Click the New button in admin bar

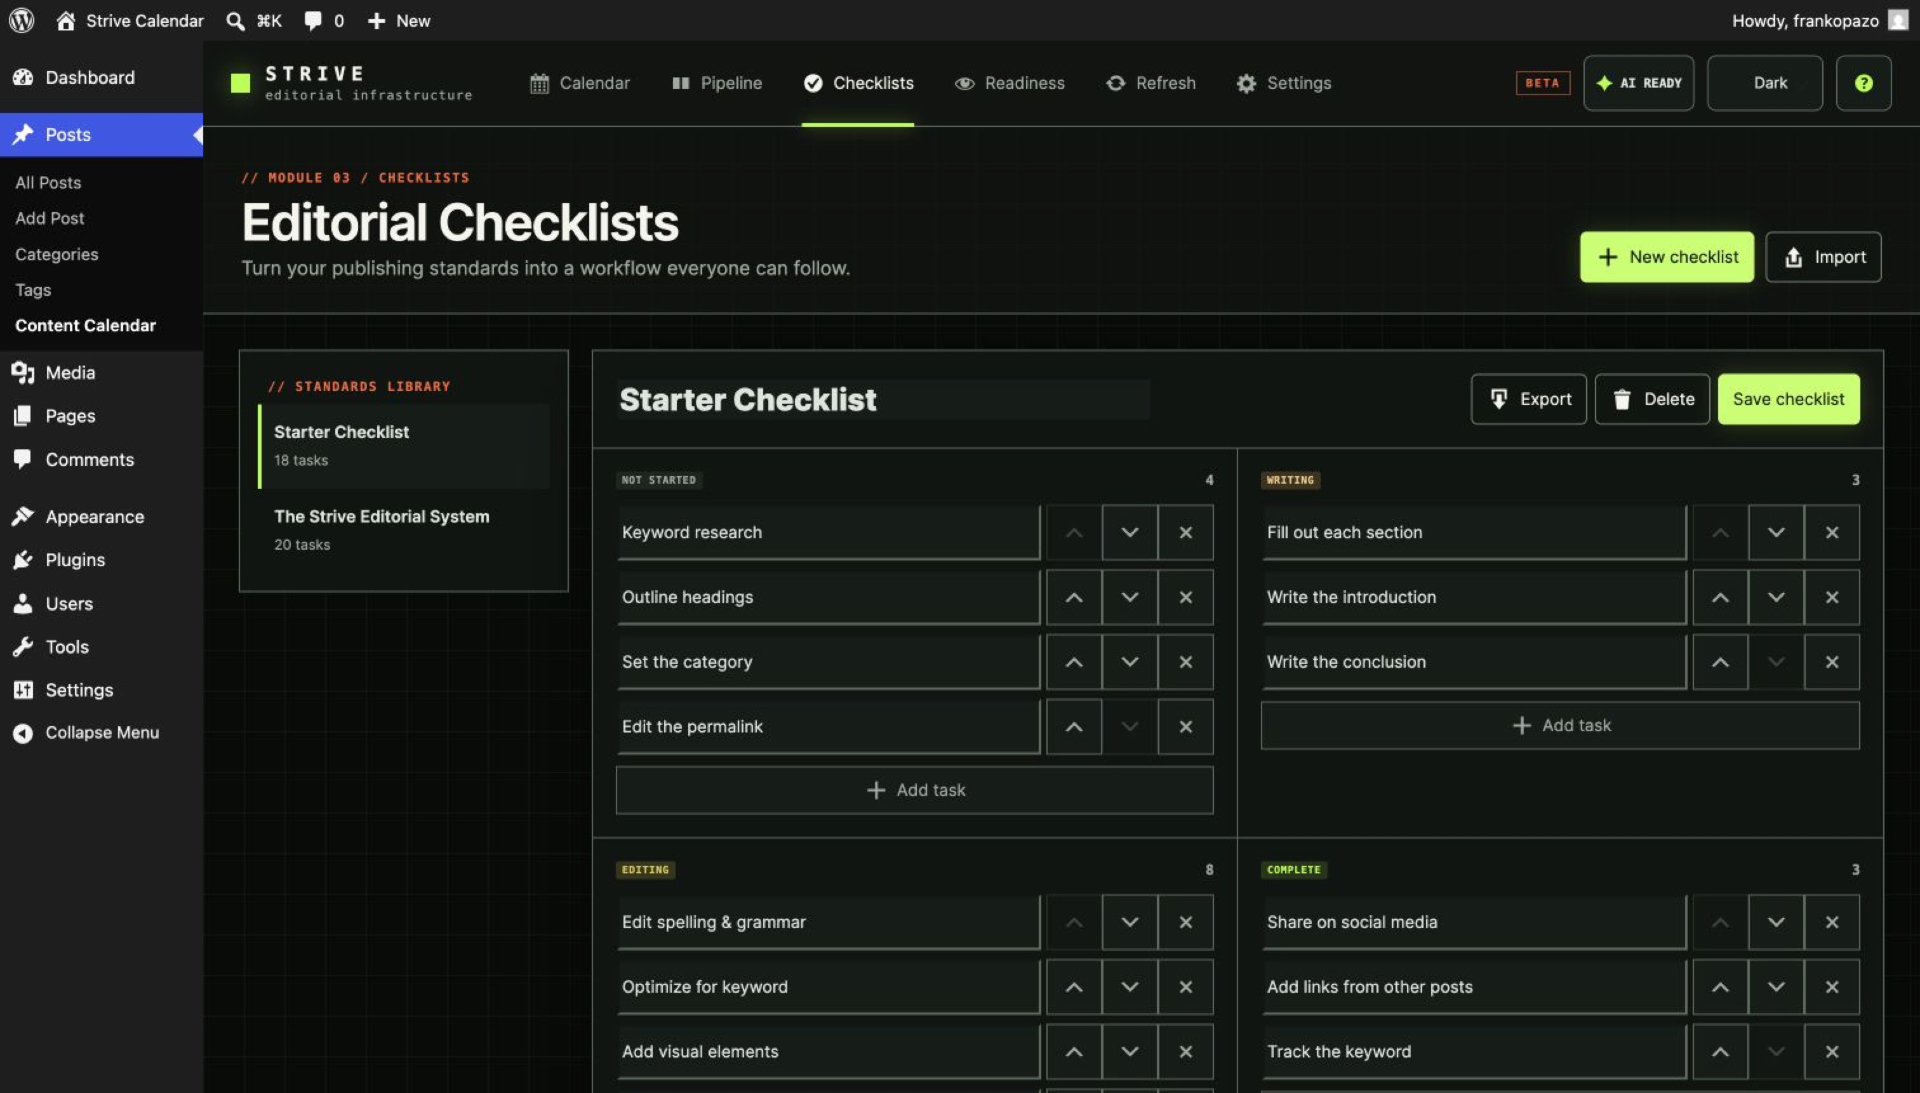(398, 20)
